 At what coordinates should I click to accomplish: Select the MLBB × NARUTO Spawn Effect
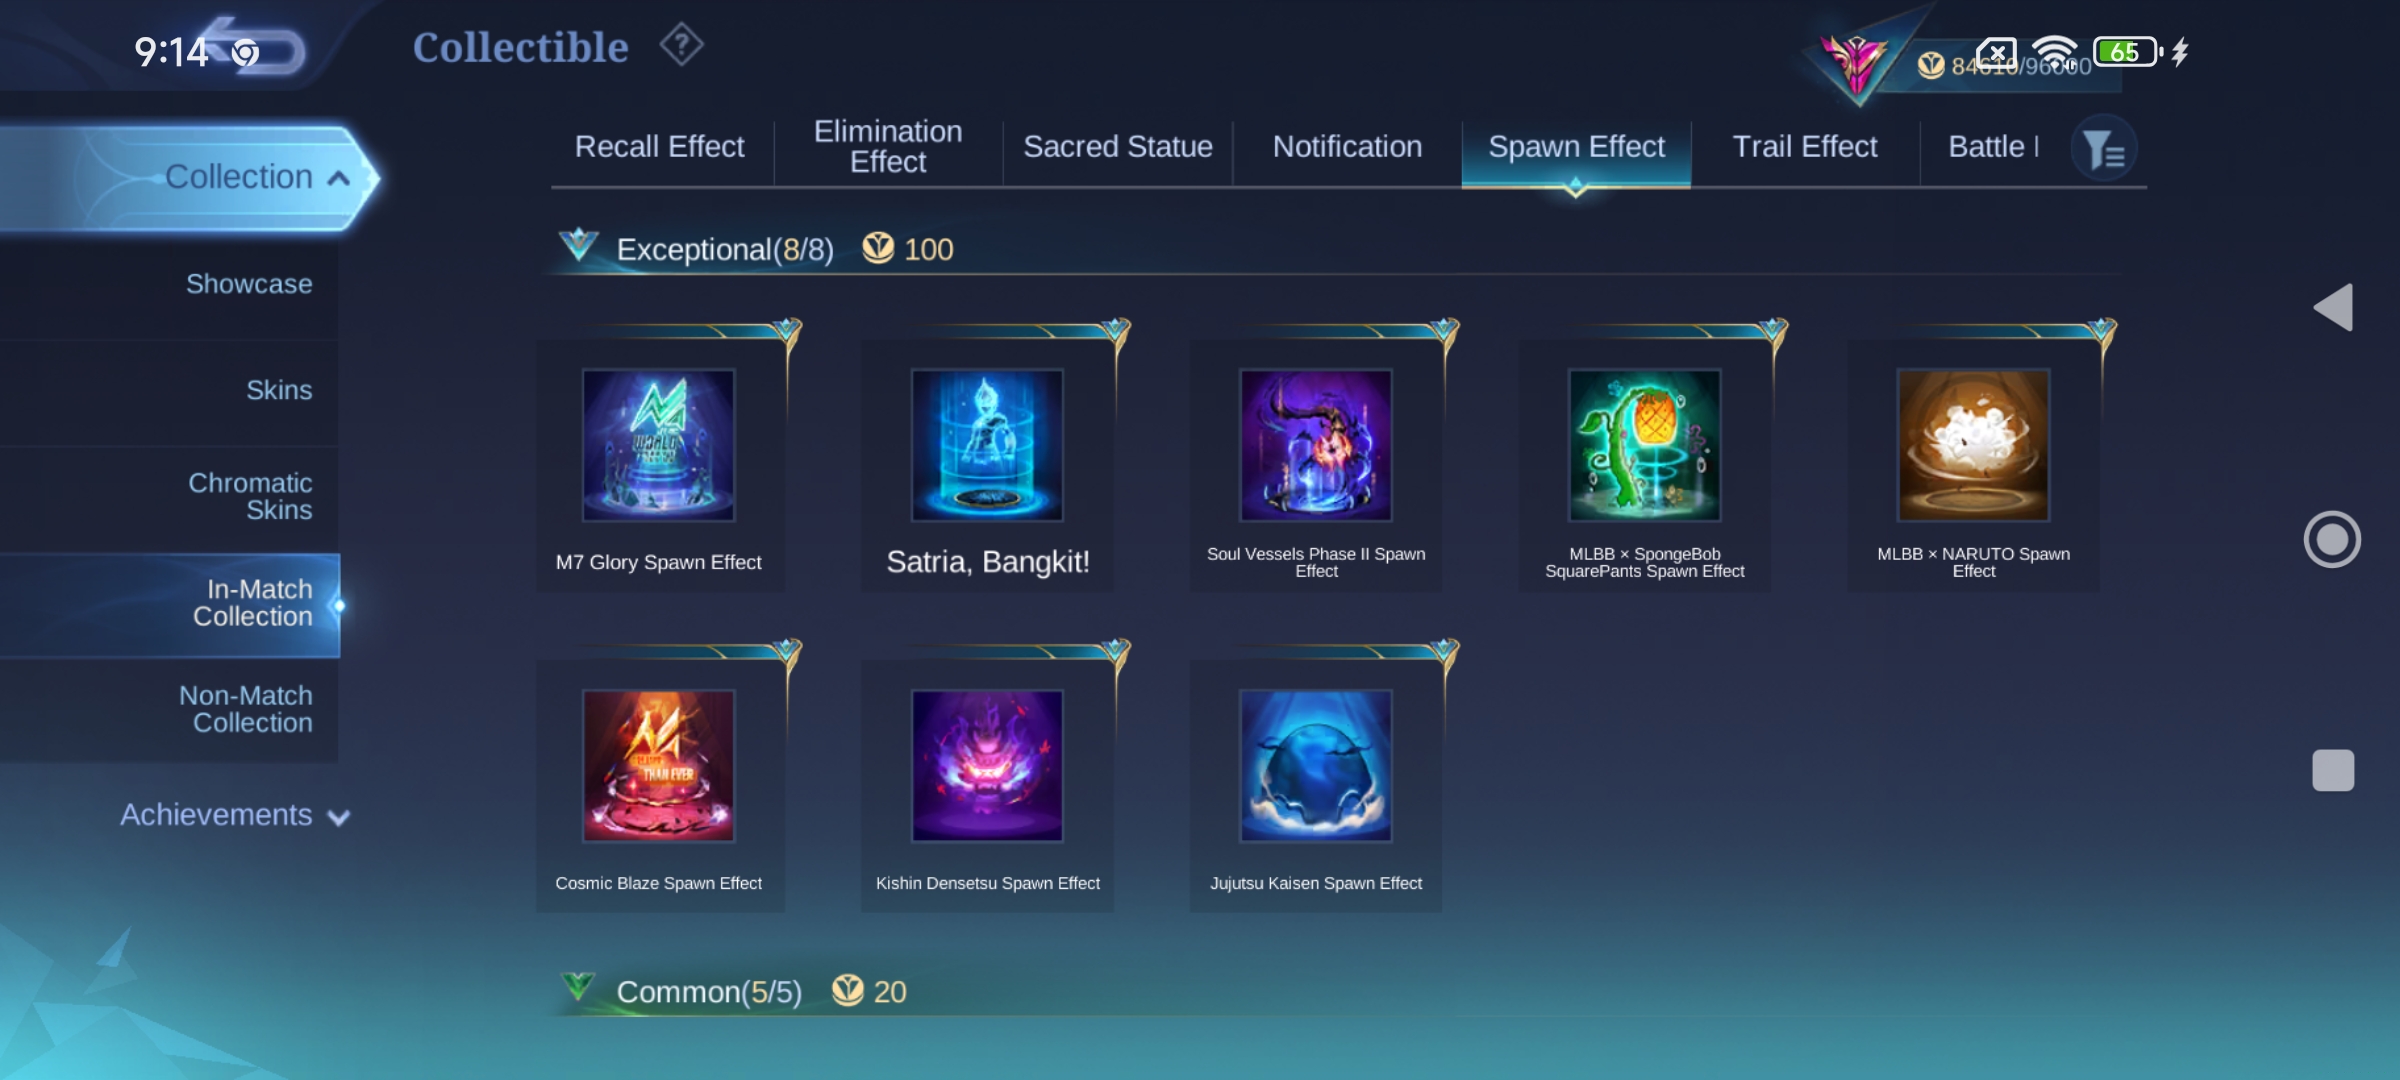coord(1974,445)
